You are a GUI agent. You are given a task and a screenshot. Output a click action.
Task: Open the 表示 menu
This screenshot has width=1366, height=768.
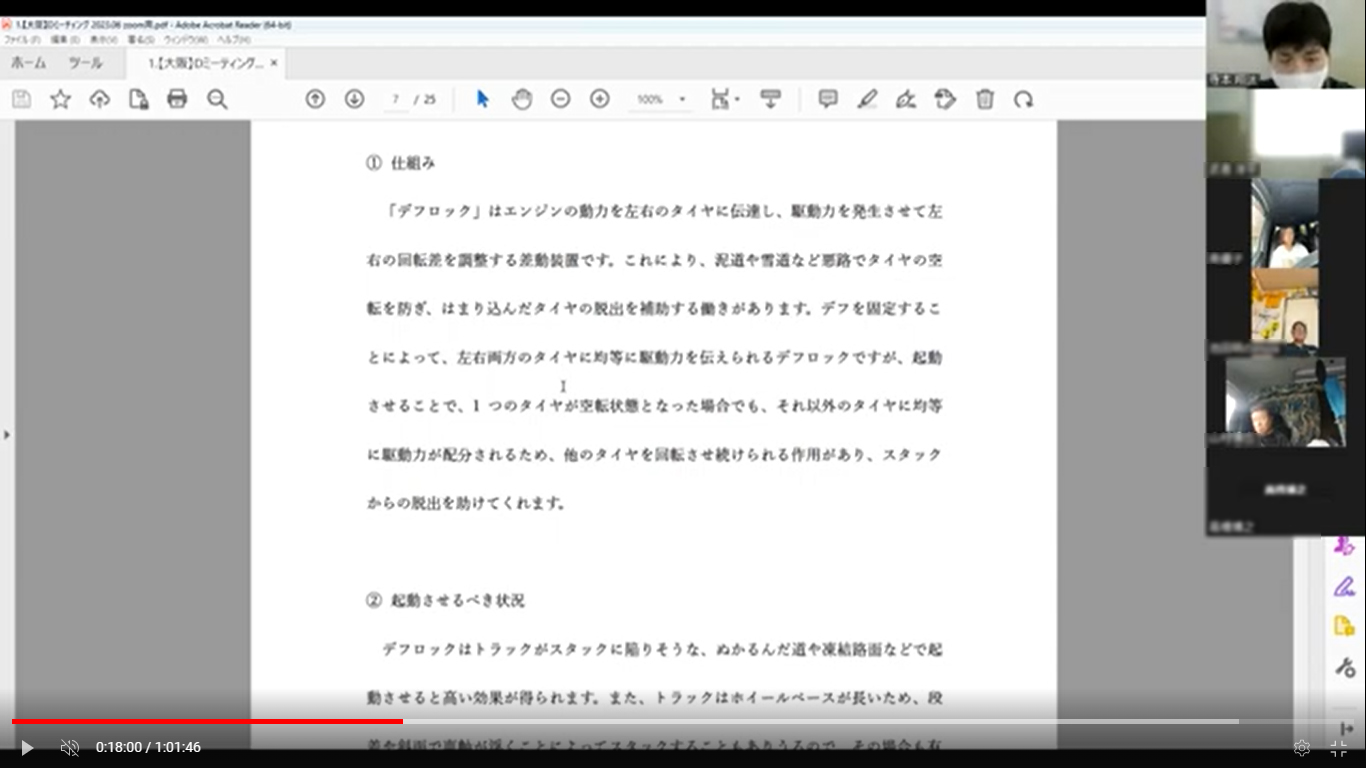103,40
